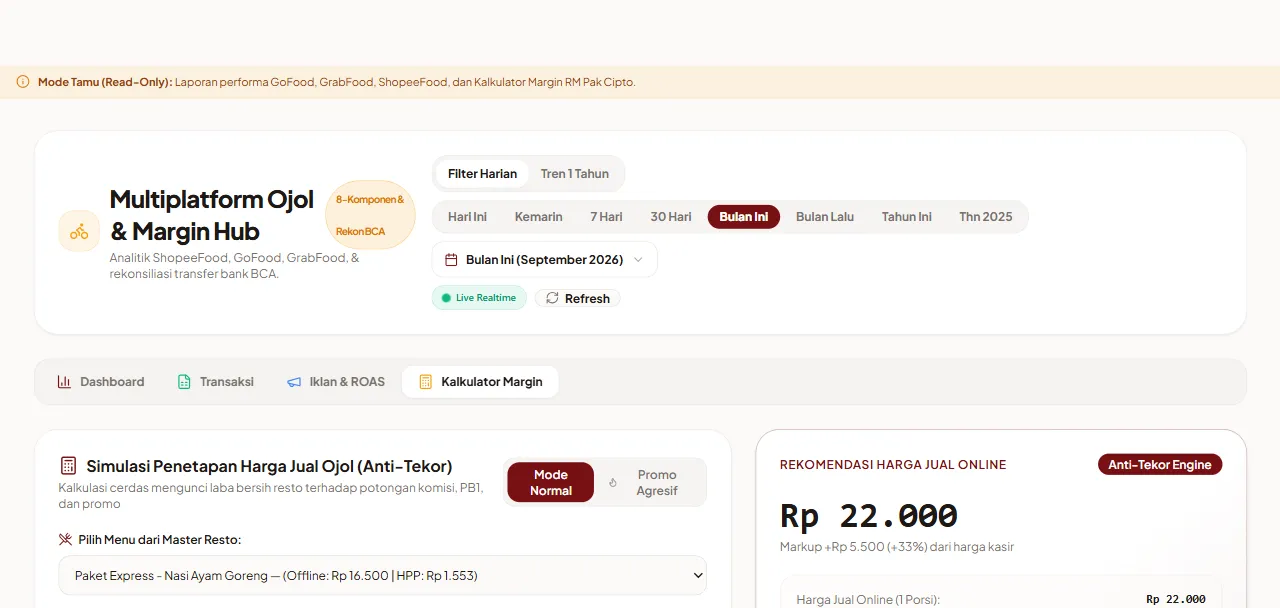Click the calendar icon in month selector
This screenshot has height=608, width=1280.
pyautogui.click(x=451, y=259)
